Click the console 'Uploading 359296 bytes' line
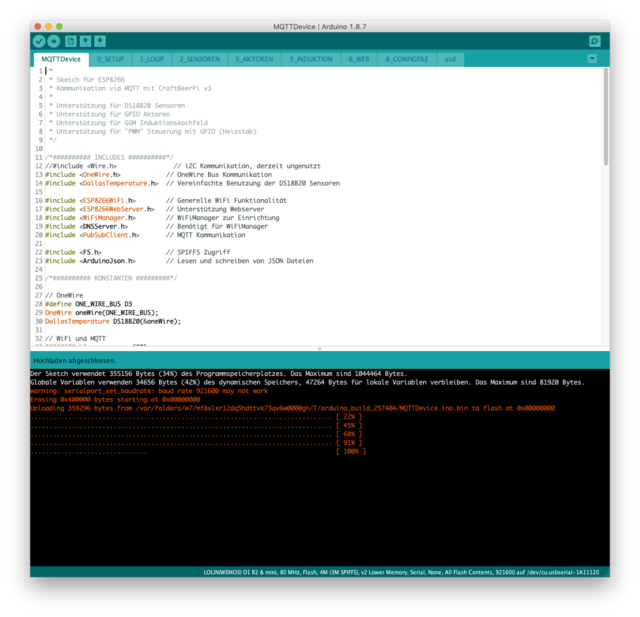 click(x=293, y=408)
